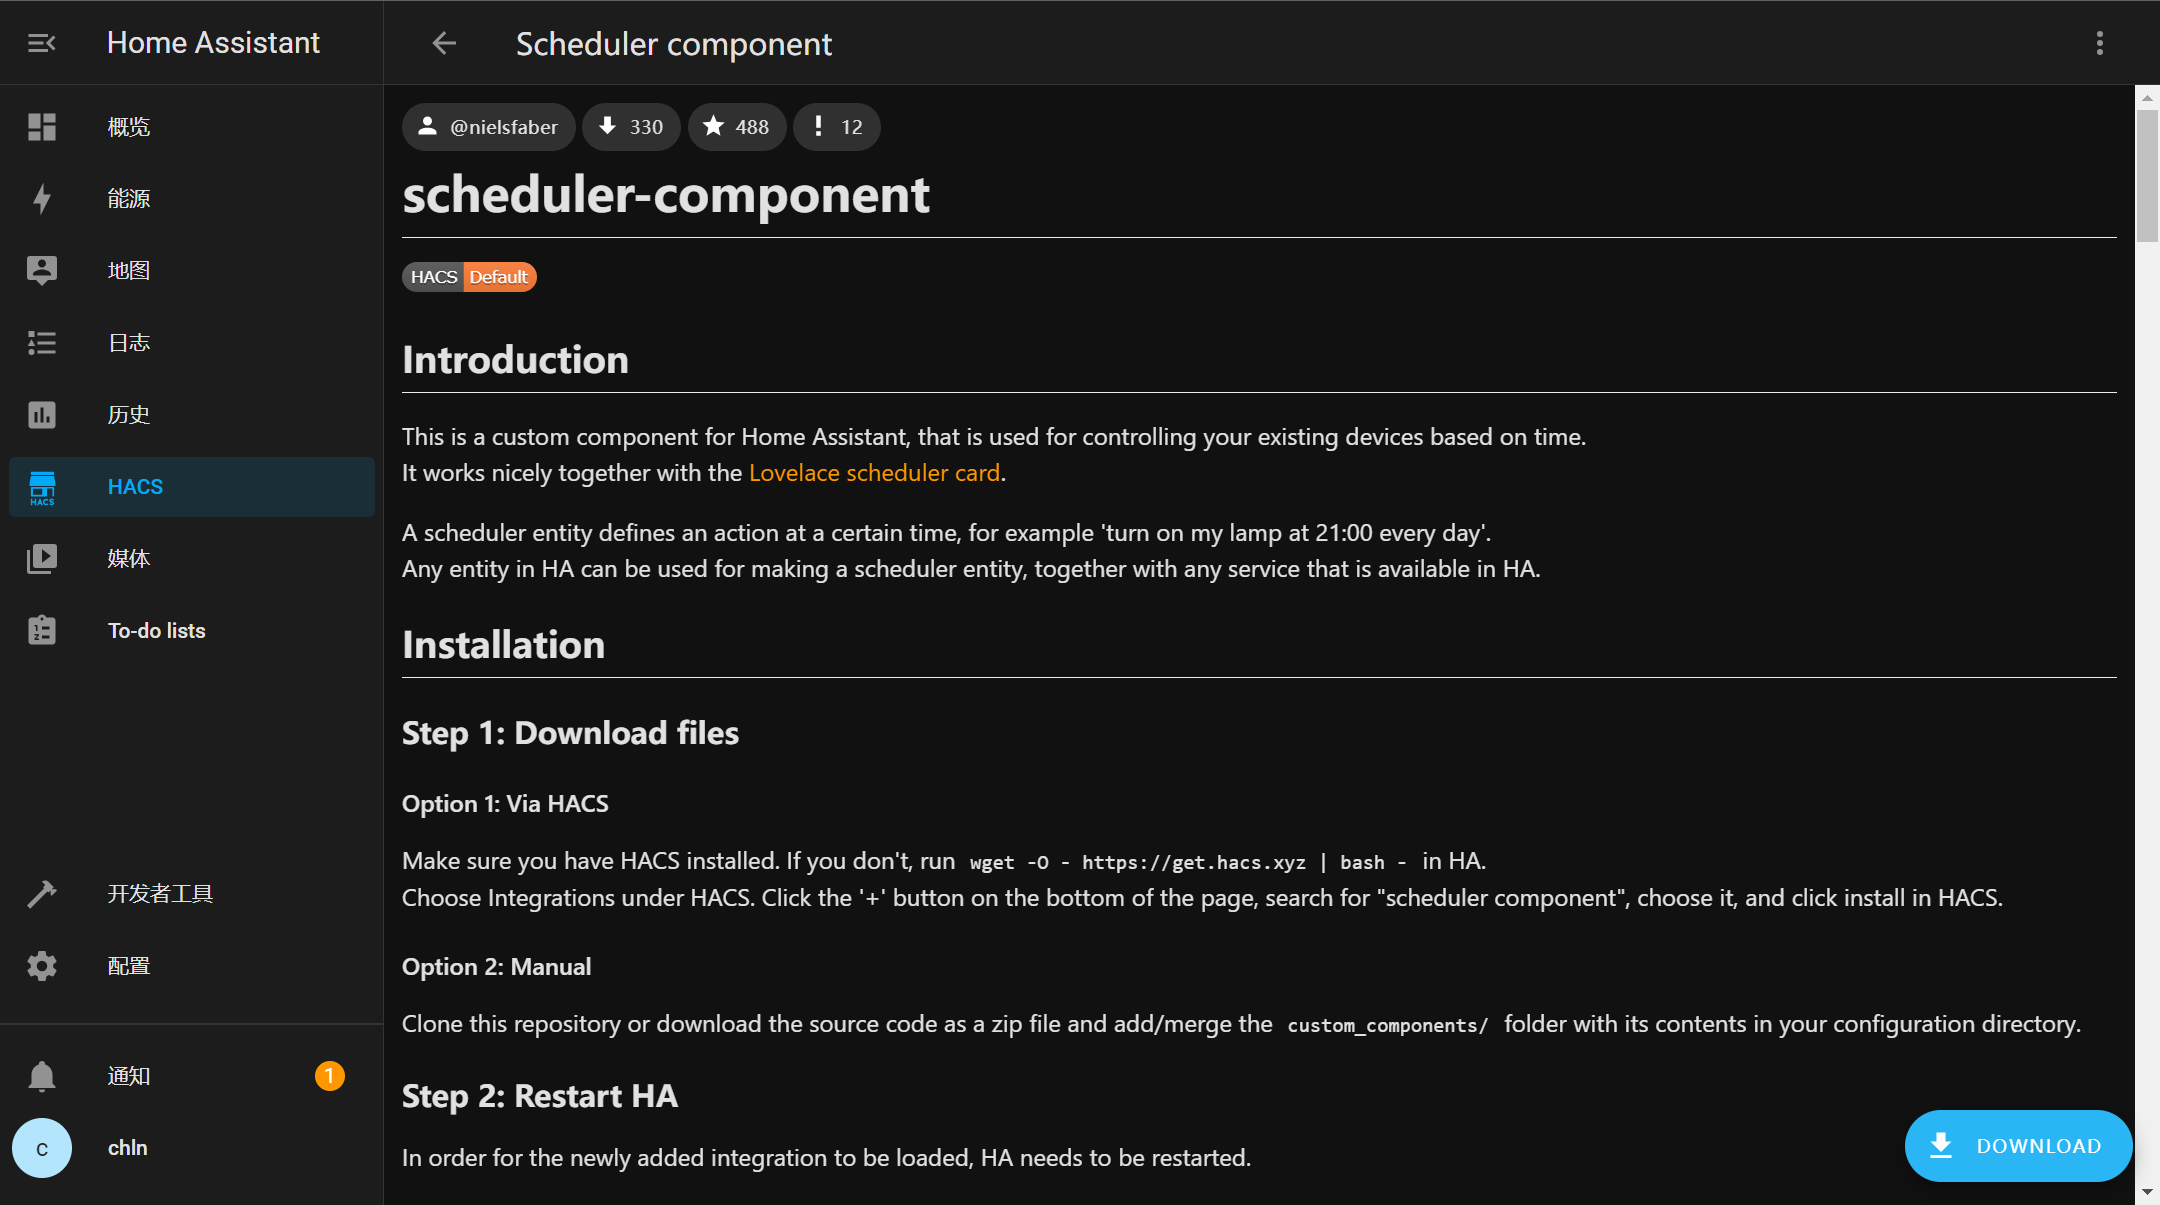This screenshot has width=2160, height=1205.
Task: Click the HACS store icon
Action: tap(42, 487)
